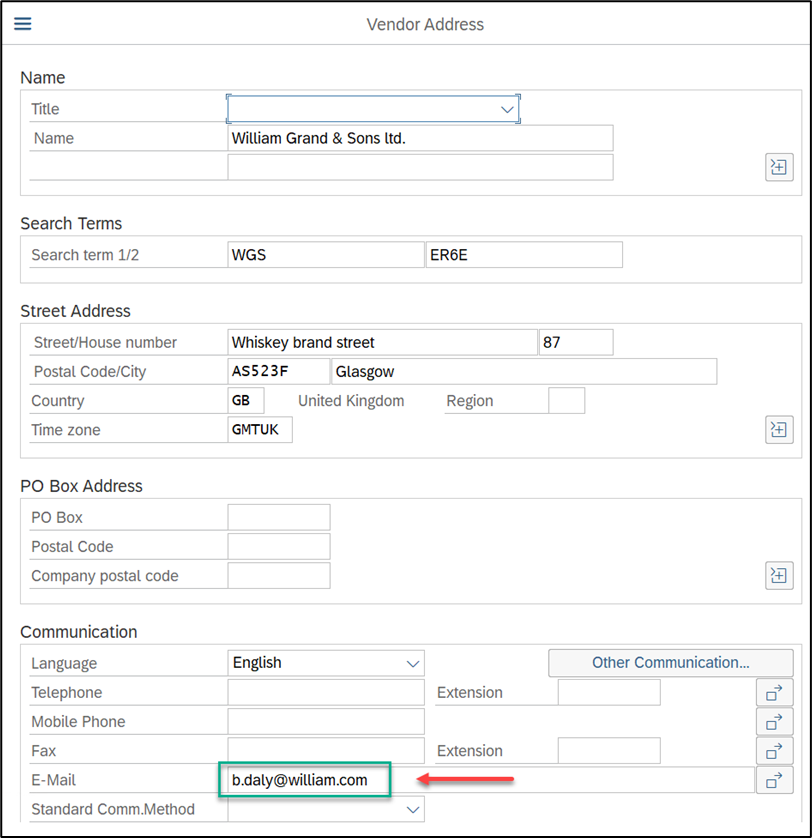Select the Search term field containing WGS

pos(326,255)
